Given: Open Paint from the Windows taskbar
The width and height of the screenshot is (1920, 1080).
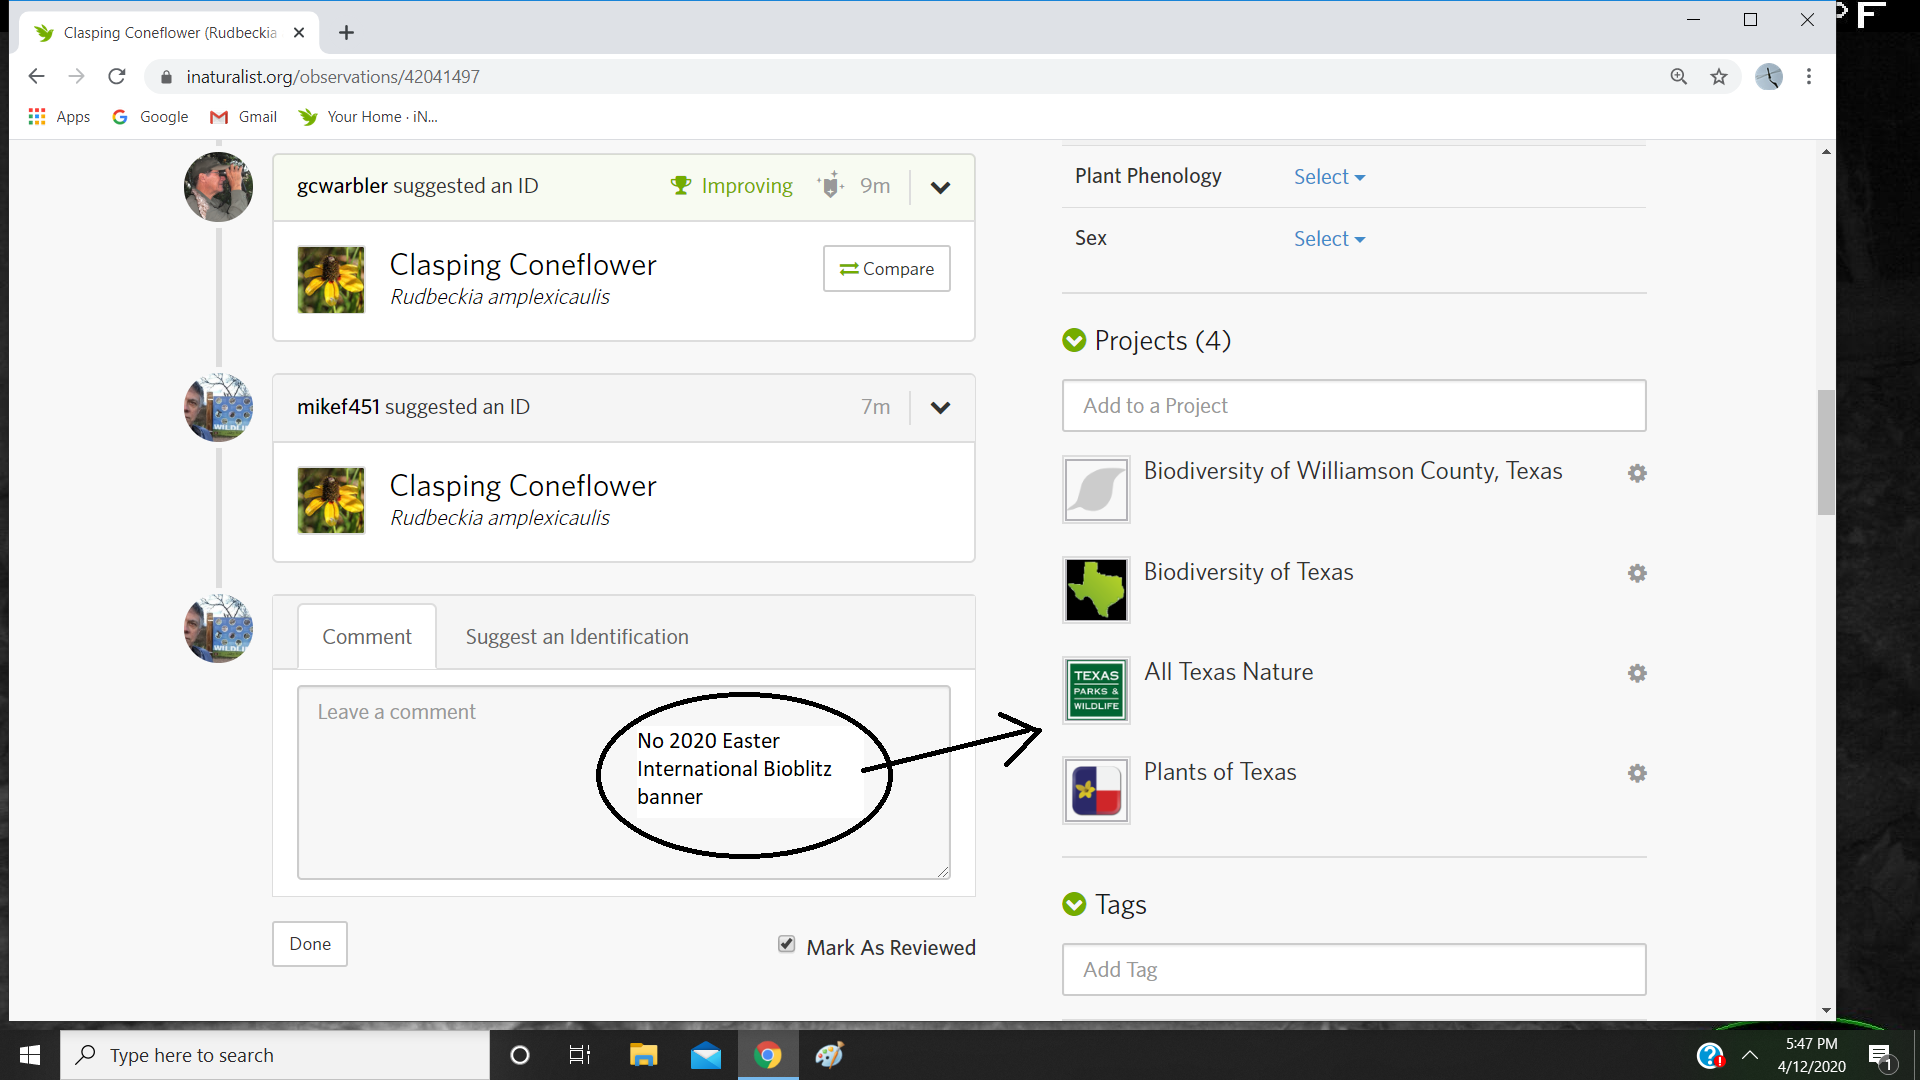Looking at the screenshot, I should 829,1055.
